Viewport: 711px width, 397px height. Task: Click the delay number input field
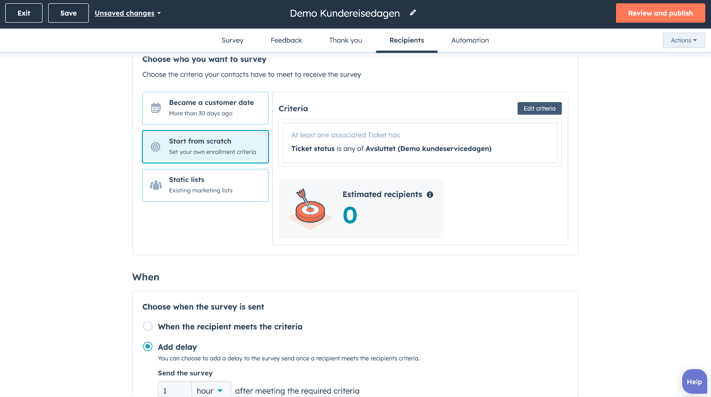point(175,390)
